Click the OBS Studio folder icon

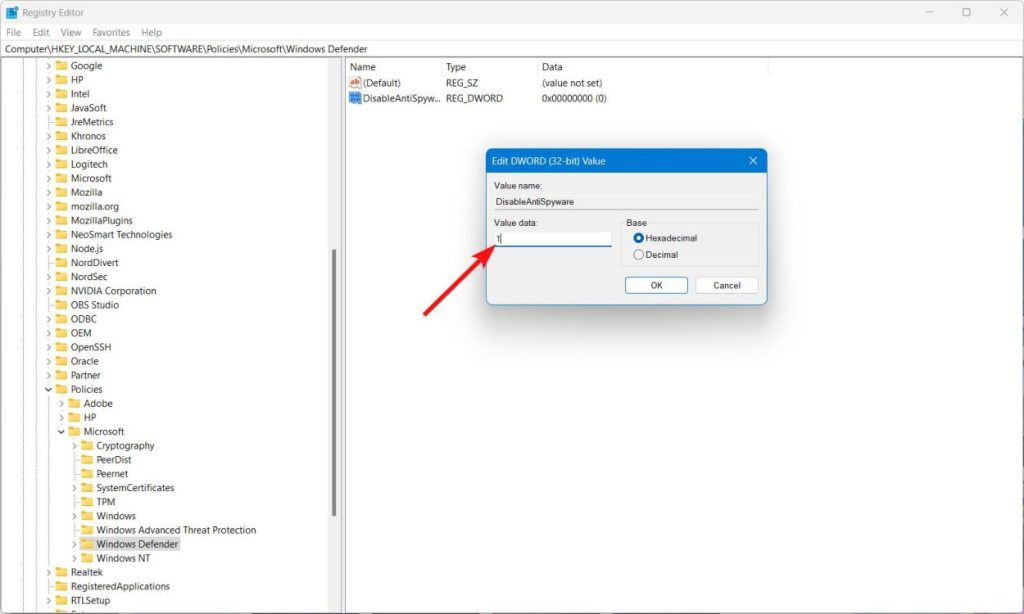[61, 304]
